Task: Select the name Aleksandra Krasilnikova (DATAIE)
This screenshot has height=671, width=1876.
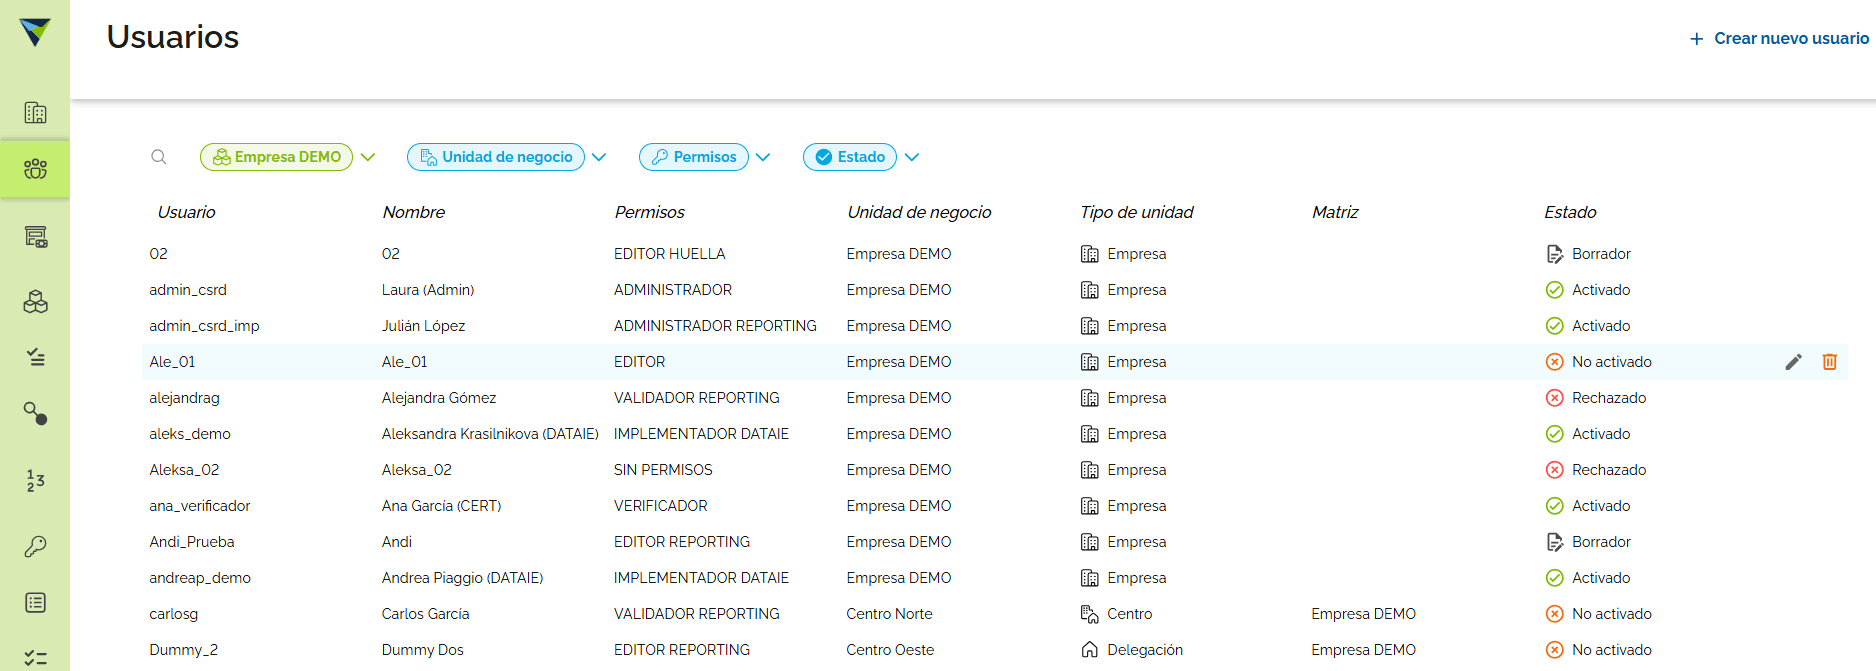Action: [x=490, y=434]
